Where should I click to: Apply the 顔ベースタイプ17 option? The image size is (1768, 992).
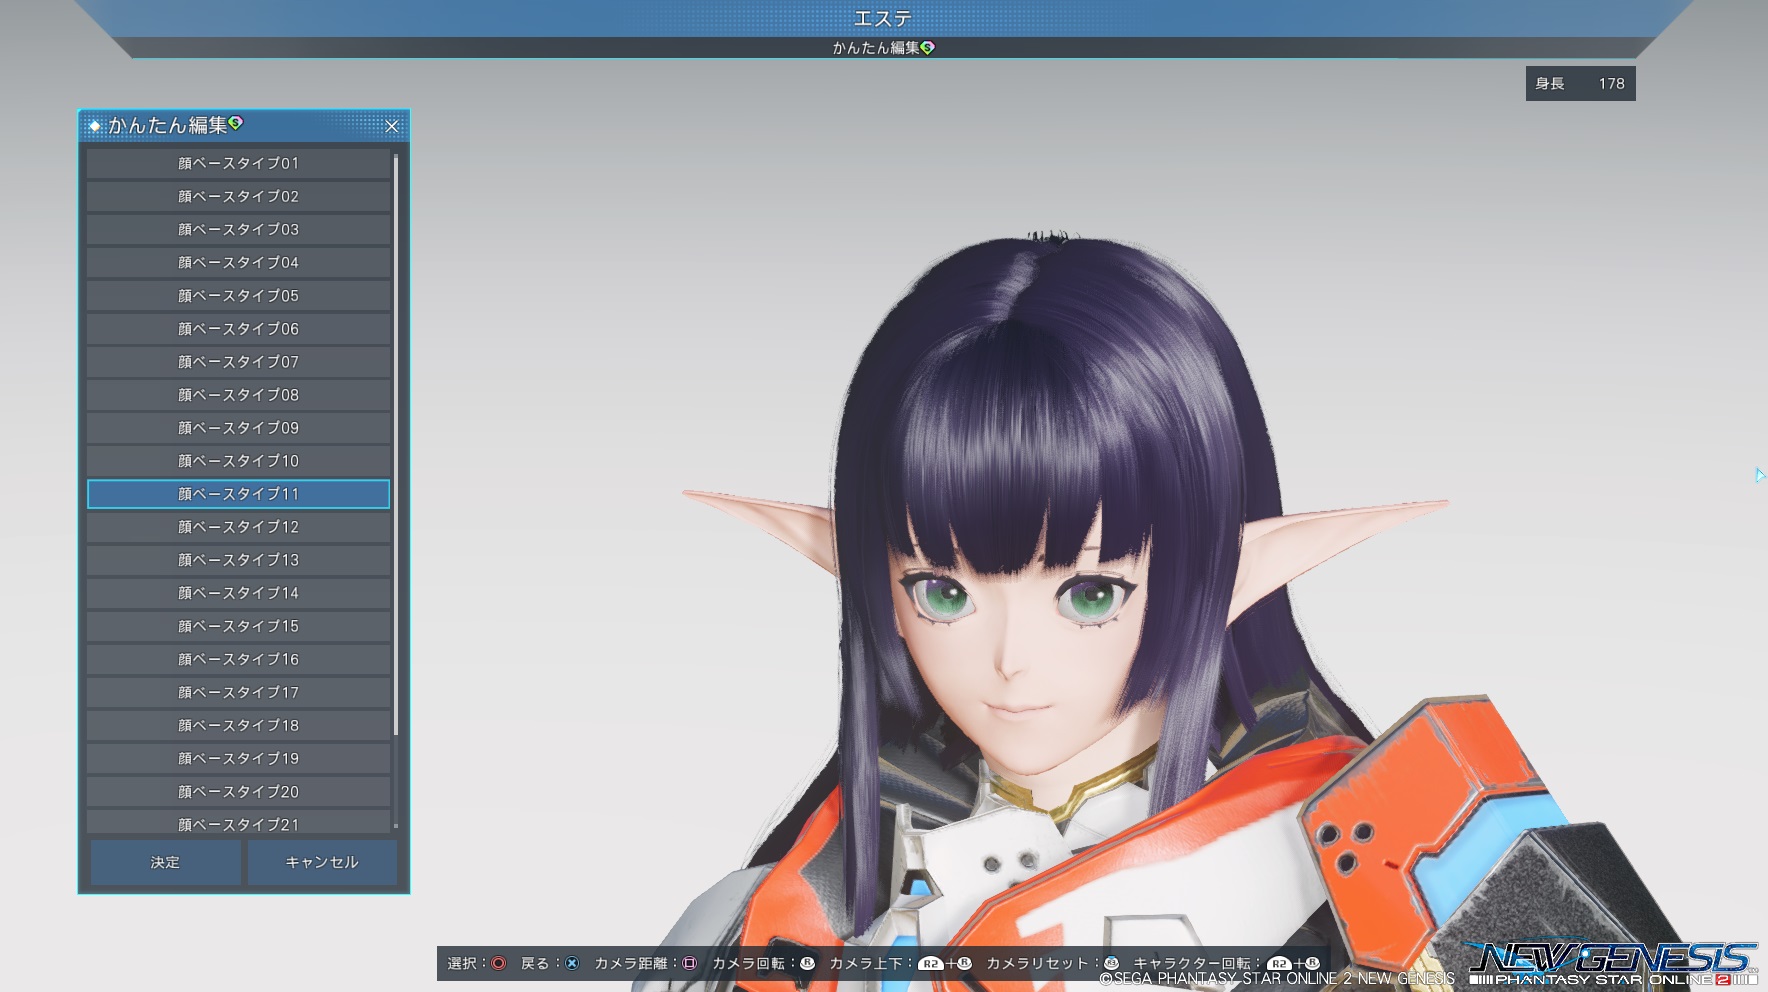coord(238,691)
